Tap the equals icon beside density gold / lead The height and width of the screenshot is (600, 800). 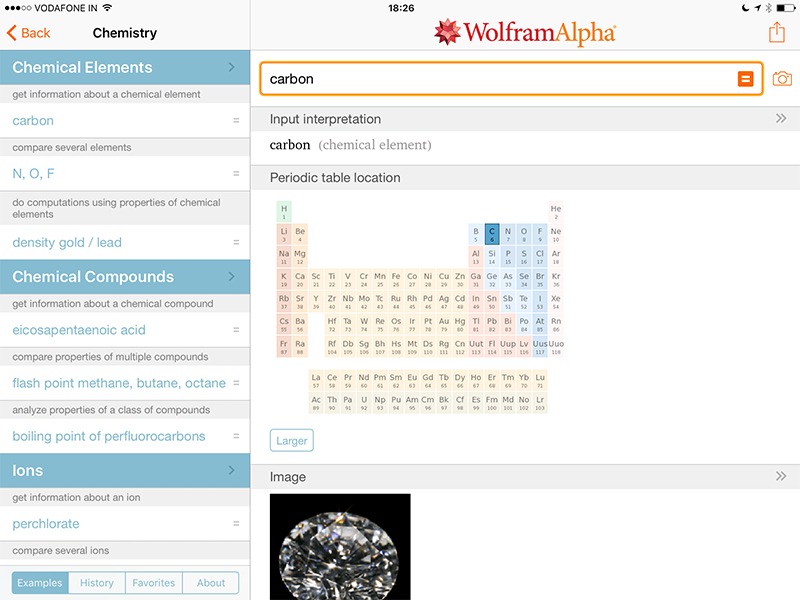pos(236,242)
